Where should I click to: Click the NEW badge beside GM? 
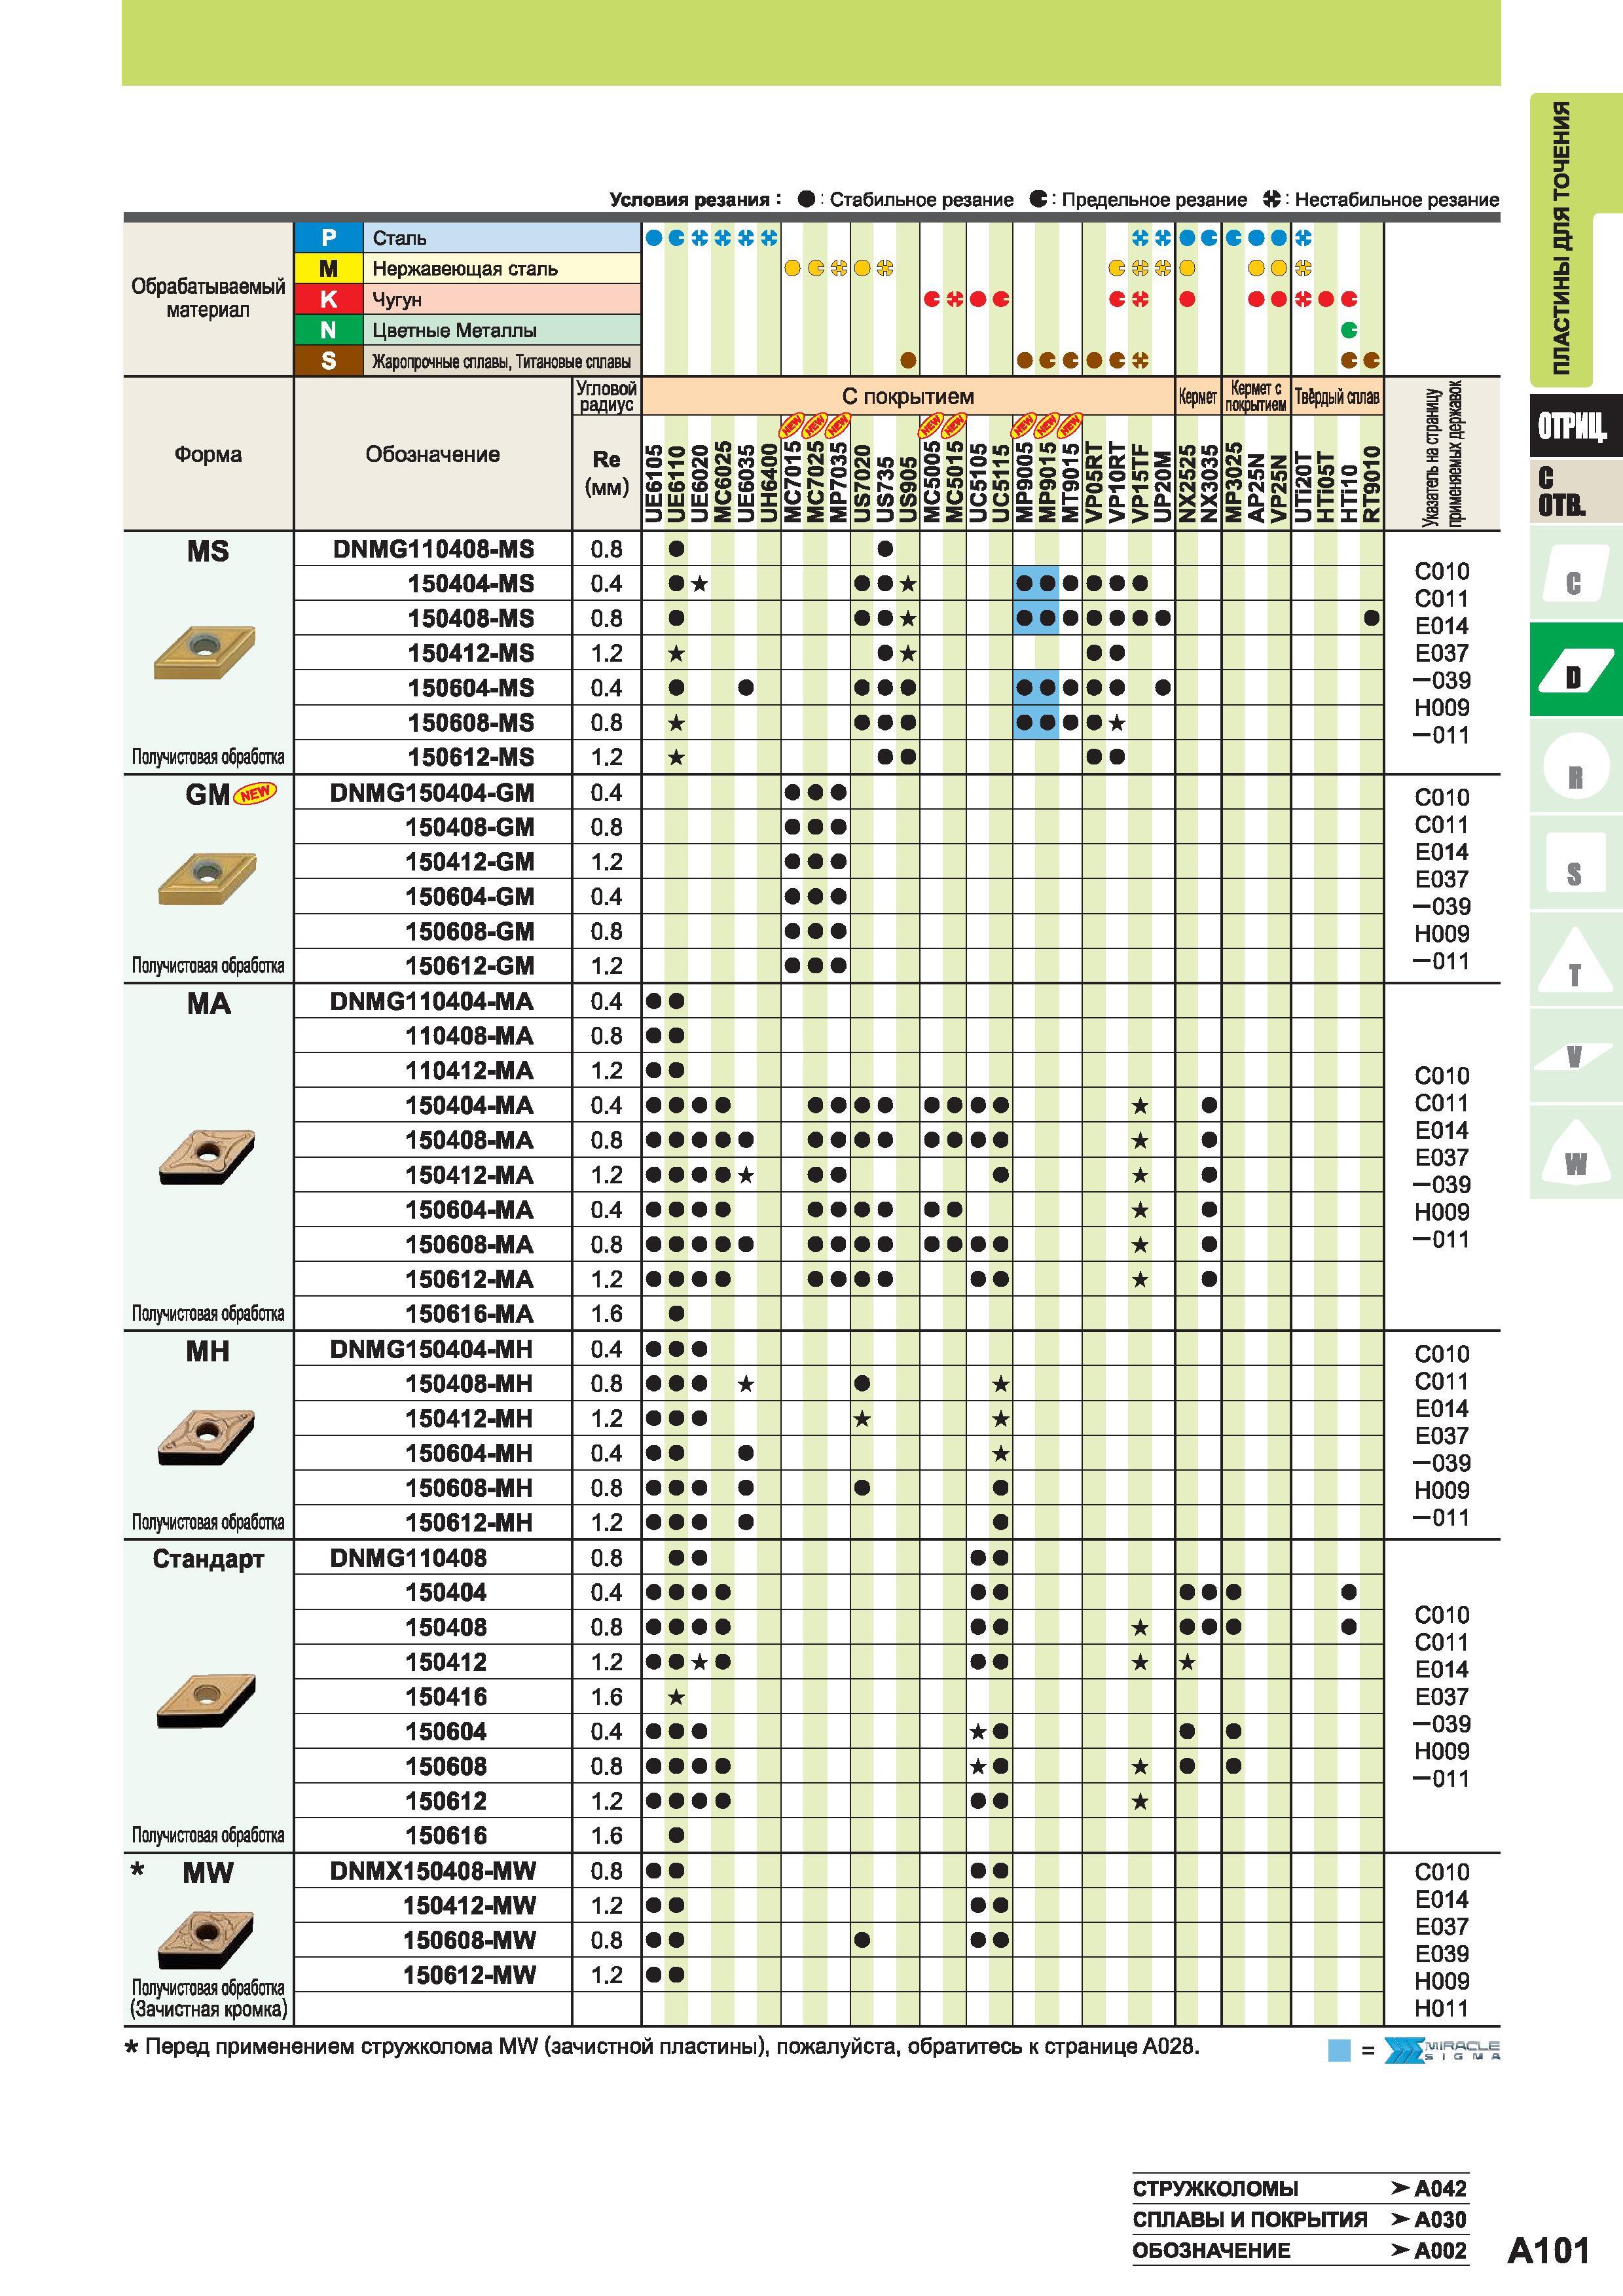pos(256,793)
